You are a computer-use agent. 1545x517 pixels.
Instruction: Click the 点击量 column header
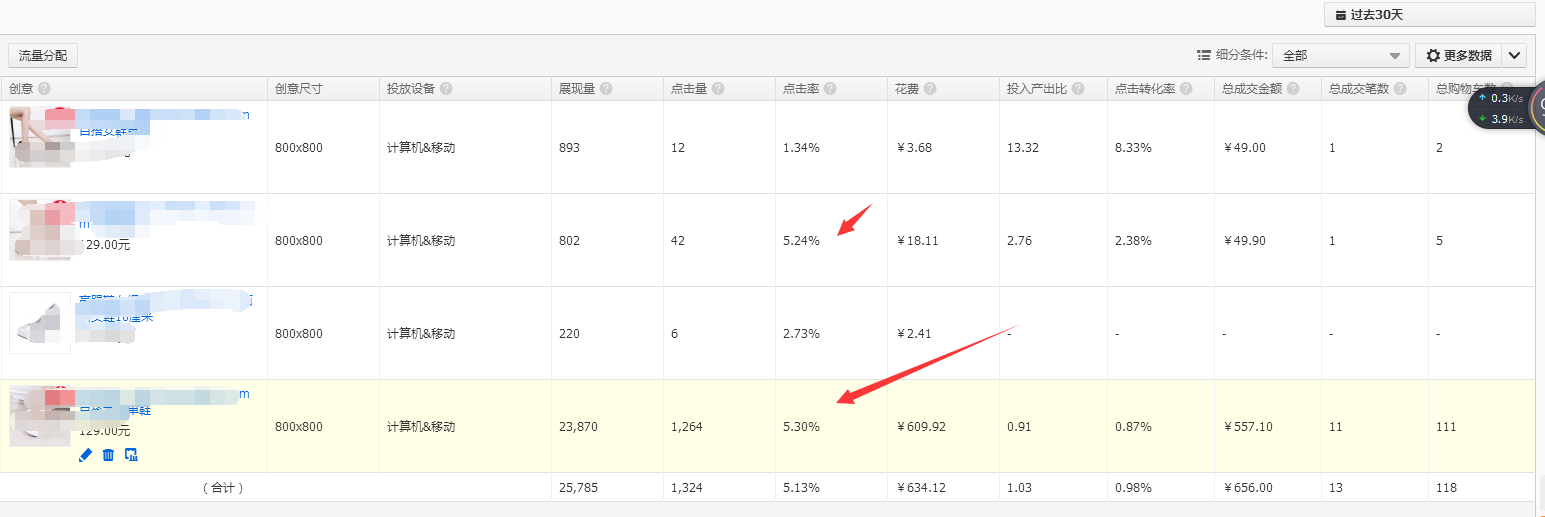[x=689, y=89]
